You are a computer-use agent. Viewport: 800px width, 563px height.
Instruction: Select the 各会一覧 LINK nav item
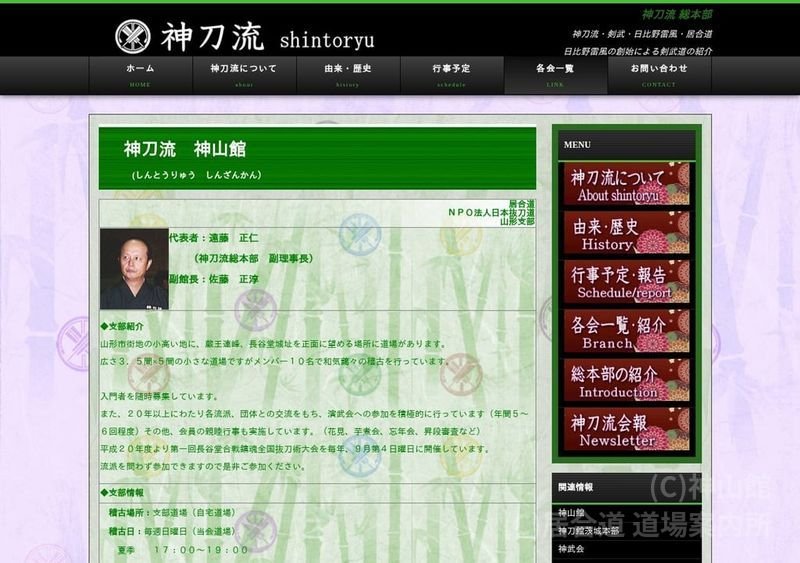pos(555,75)
